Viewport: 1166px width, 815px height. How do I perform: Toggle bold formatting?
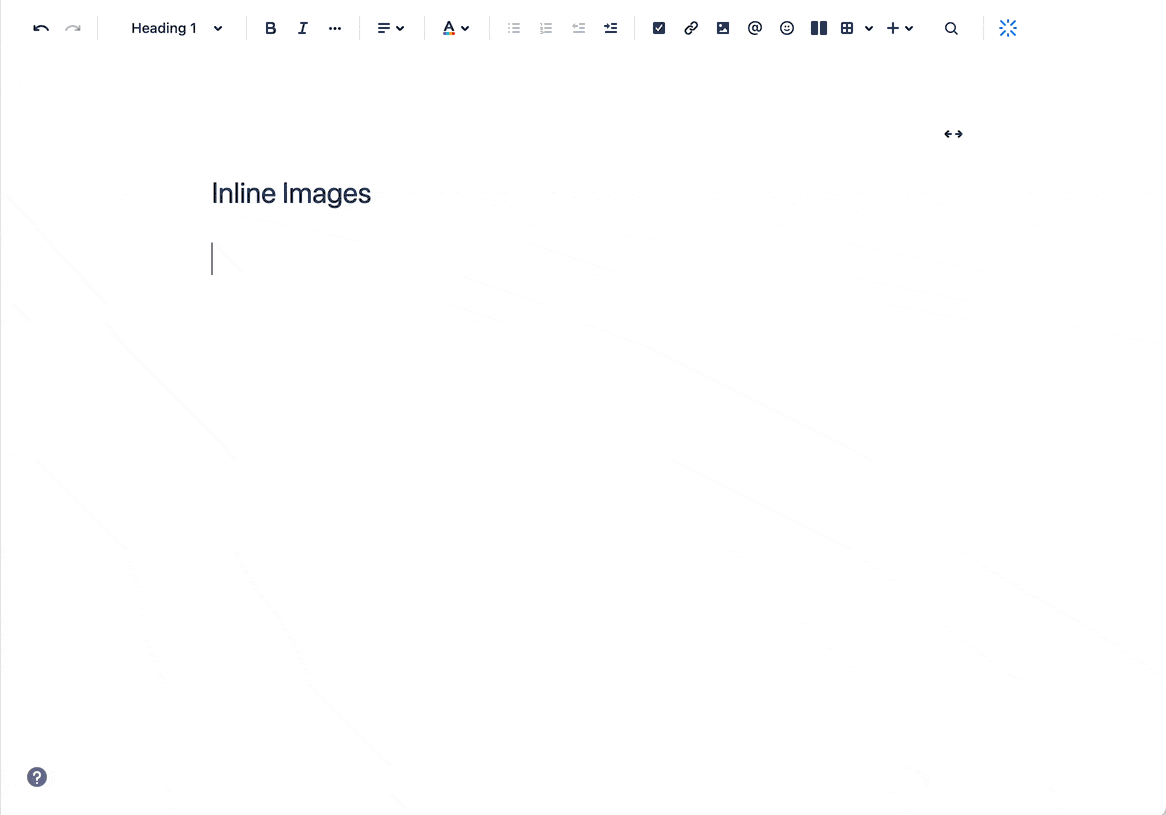click(271, 28)
